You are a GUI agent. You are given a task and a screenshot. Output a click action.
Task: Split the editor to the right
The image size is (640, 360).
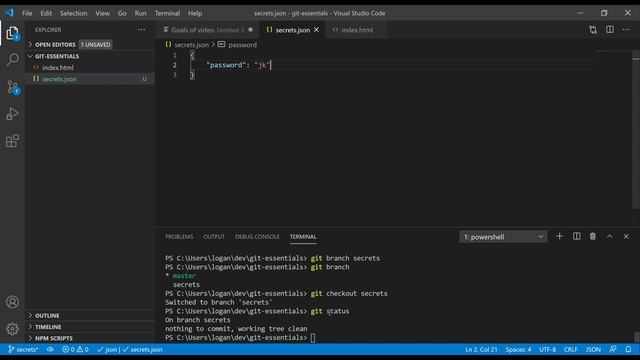click(609, 29)
